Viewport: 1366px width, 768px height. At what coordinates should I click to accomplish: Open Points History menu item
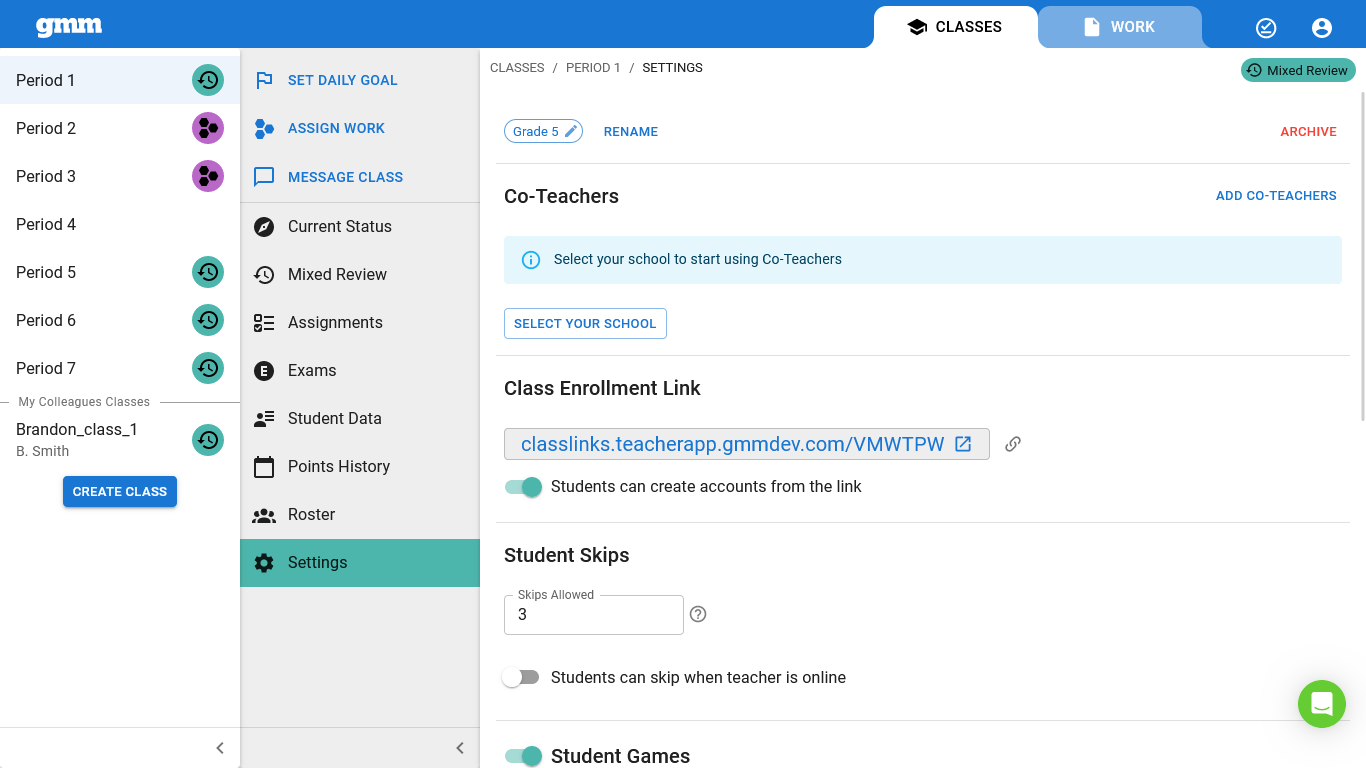click(360, 466)
